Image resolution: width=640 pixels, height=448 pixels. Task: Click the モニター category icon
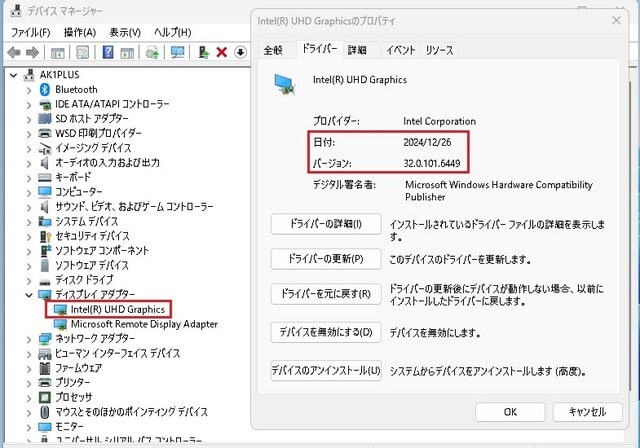coord(44,427)
